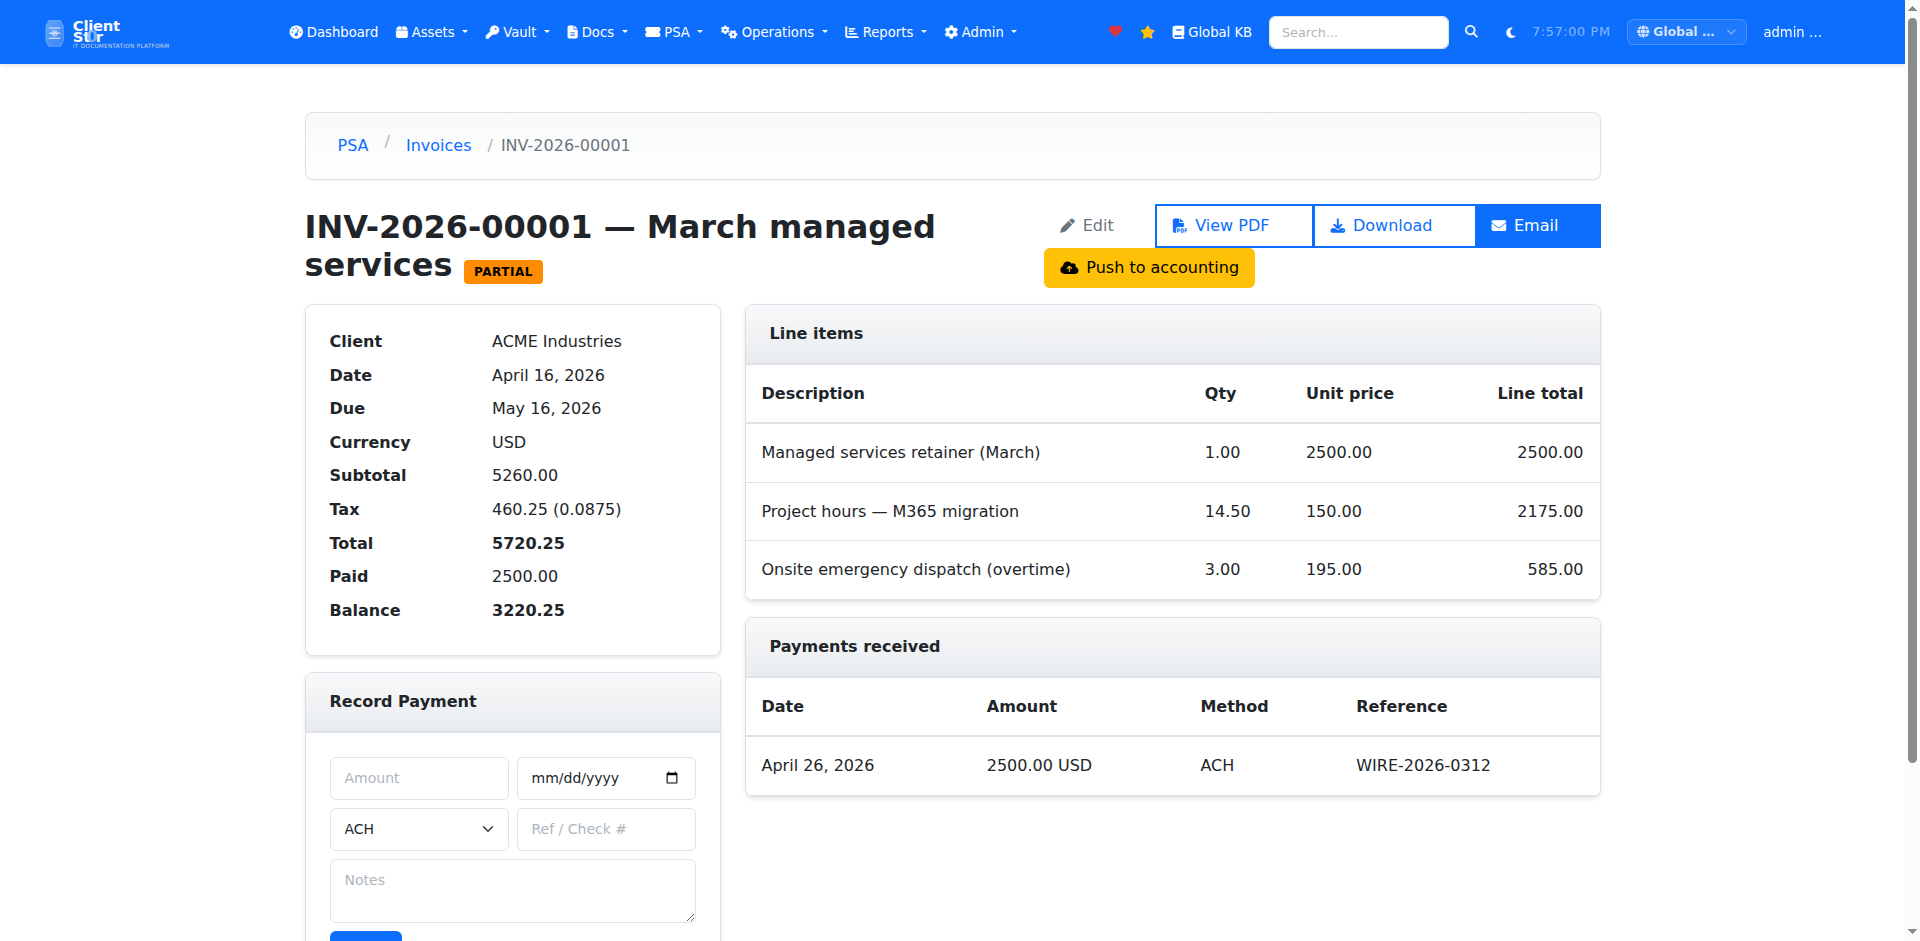Click the 'April 26, 2026' payment date
This screenshot has width=1920, height=941.
pyautogui.click(x=818, y=766)
